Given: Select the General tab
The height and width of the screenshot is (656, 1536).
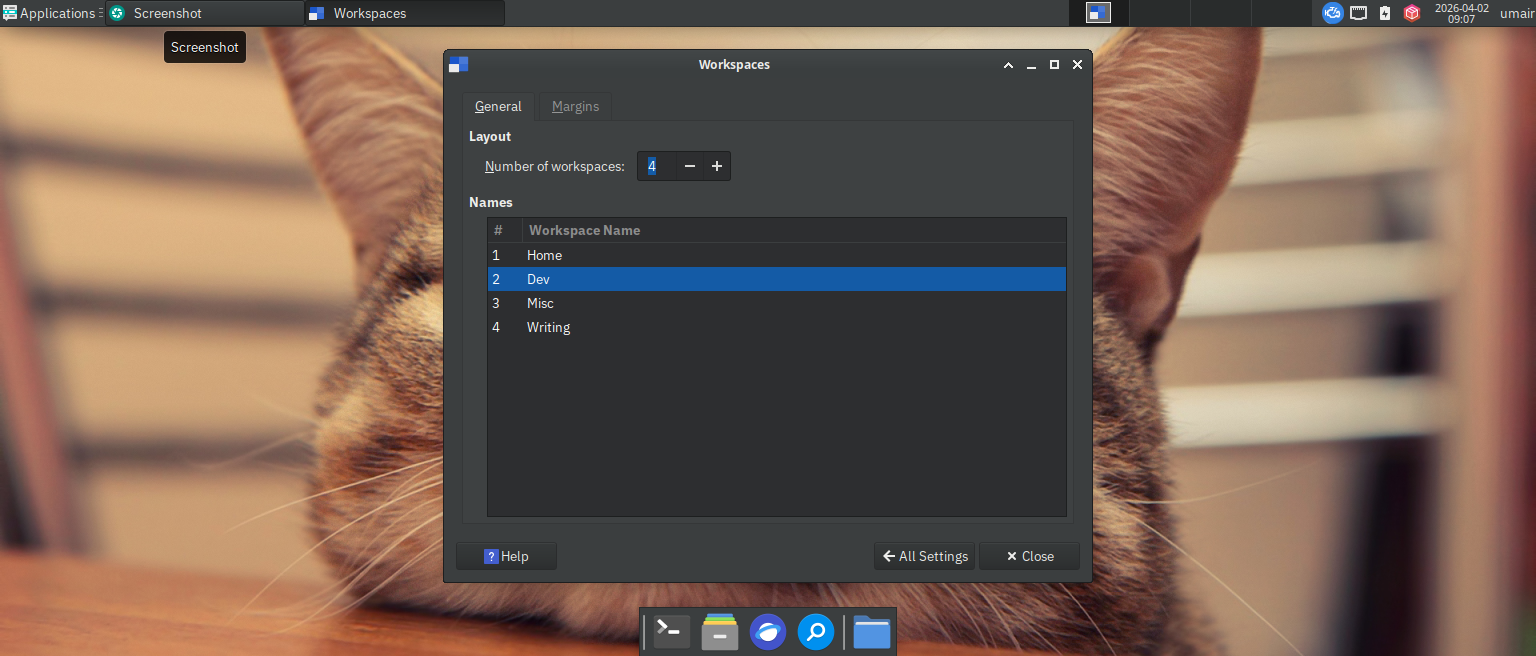Looking at the screenshot, I should 498,106.
